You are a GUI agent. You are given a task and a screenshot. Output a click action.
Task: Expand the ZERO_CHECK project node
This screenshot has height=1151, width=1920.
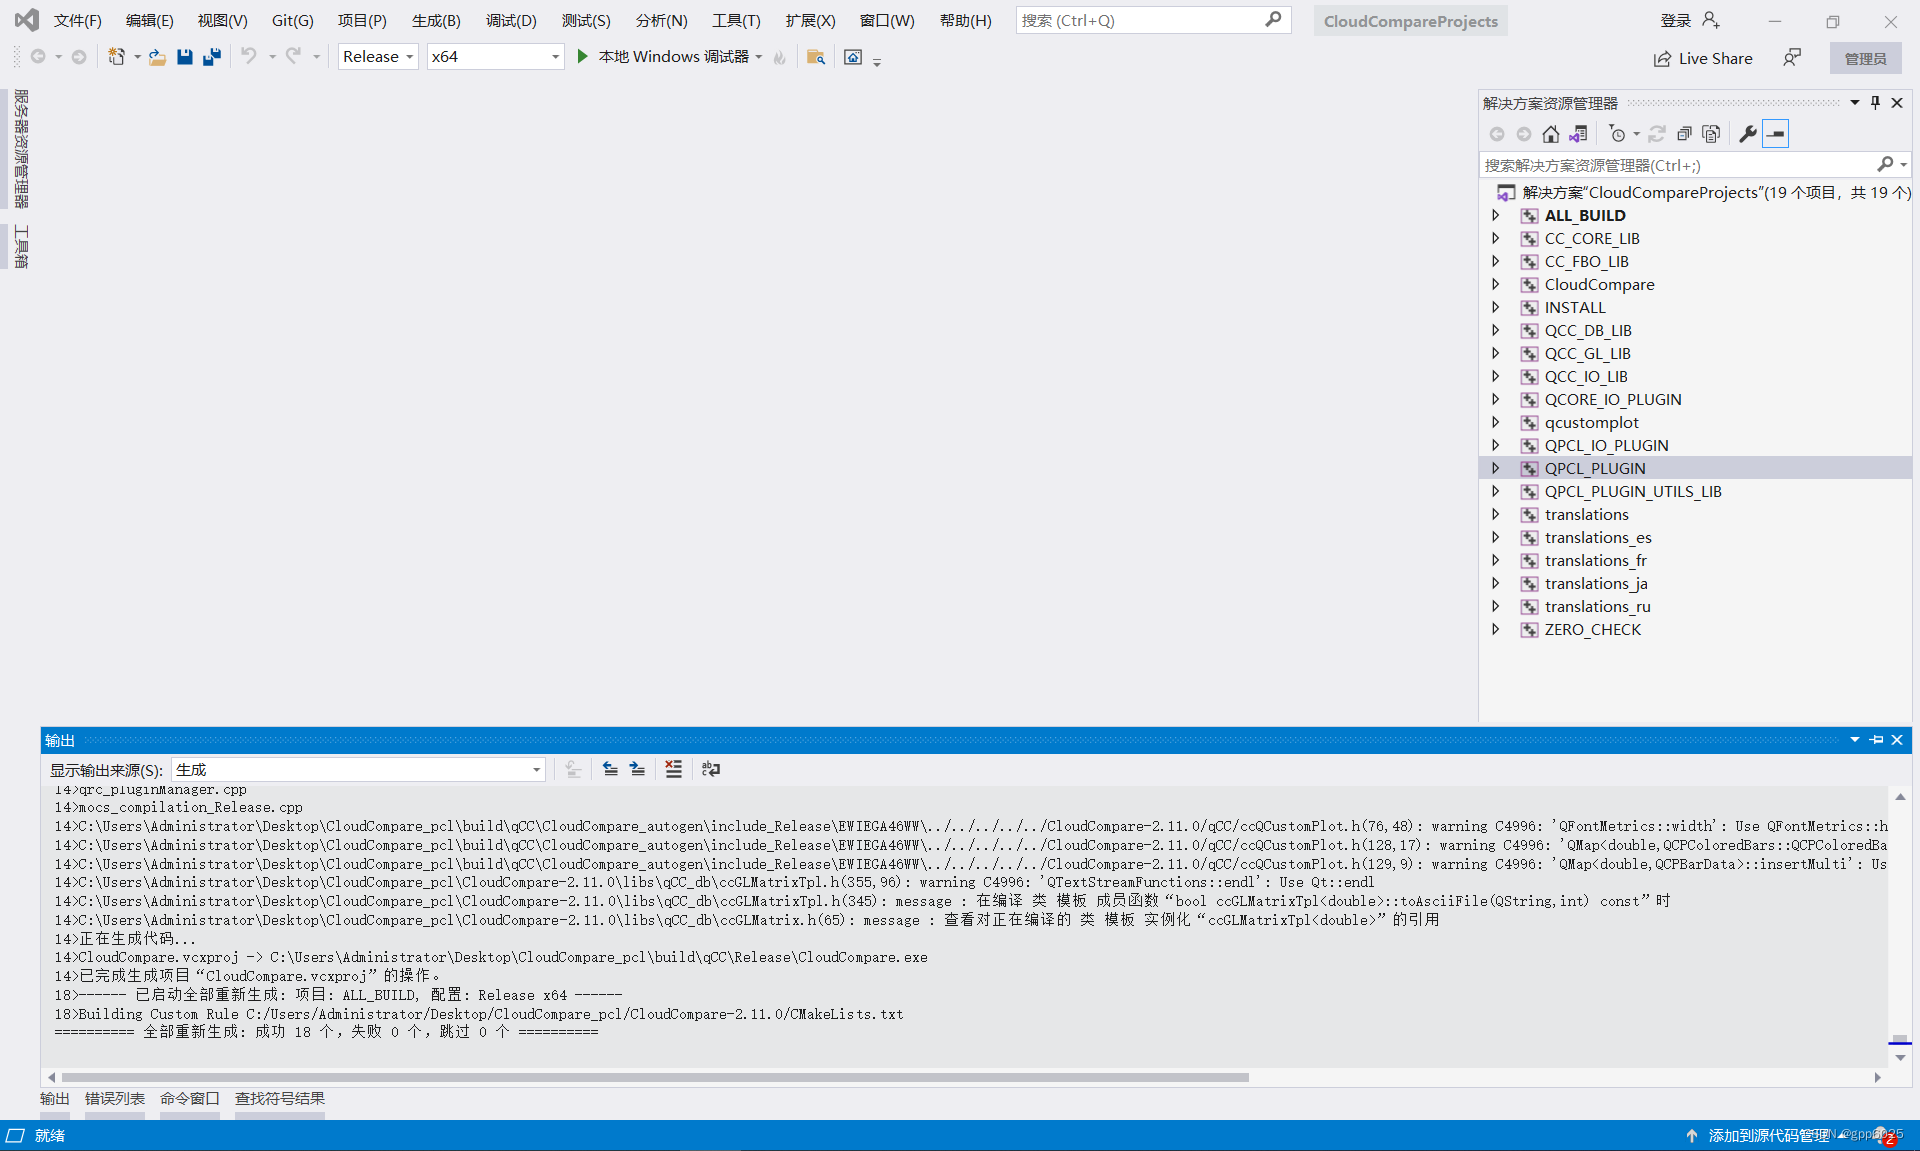click(1496, 629)
